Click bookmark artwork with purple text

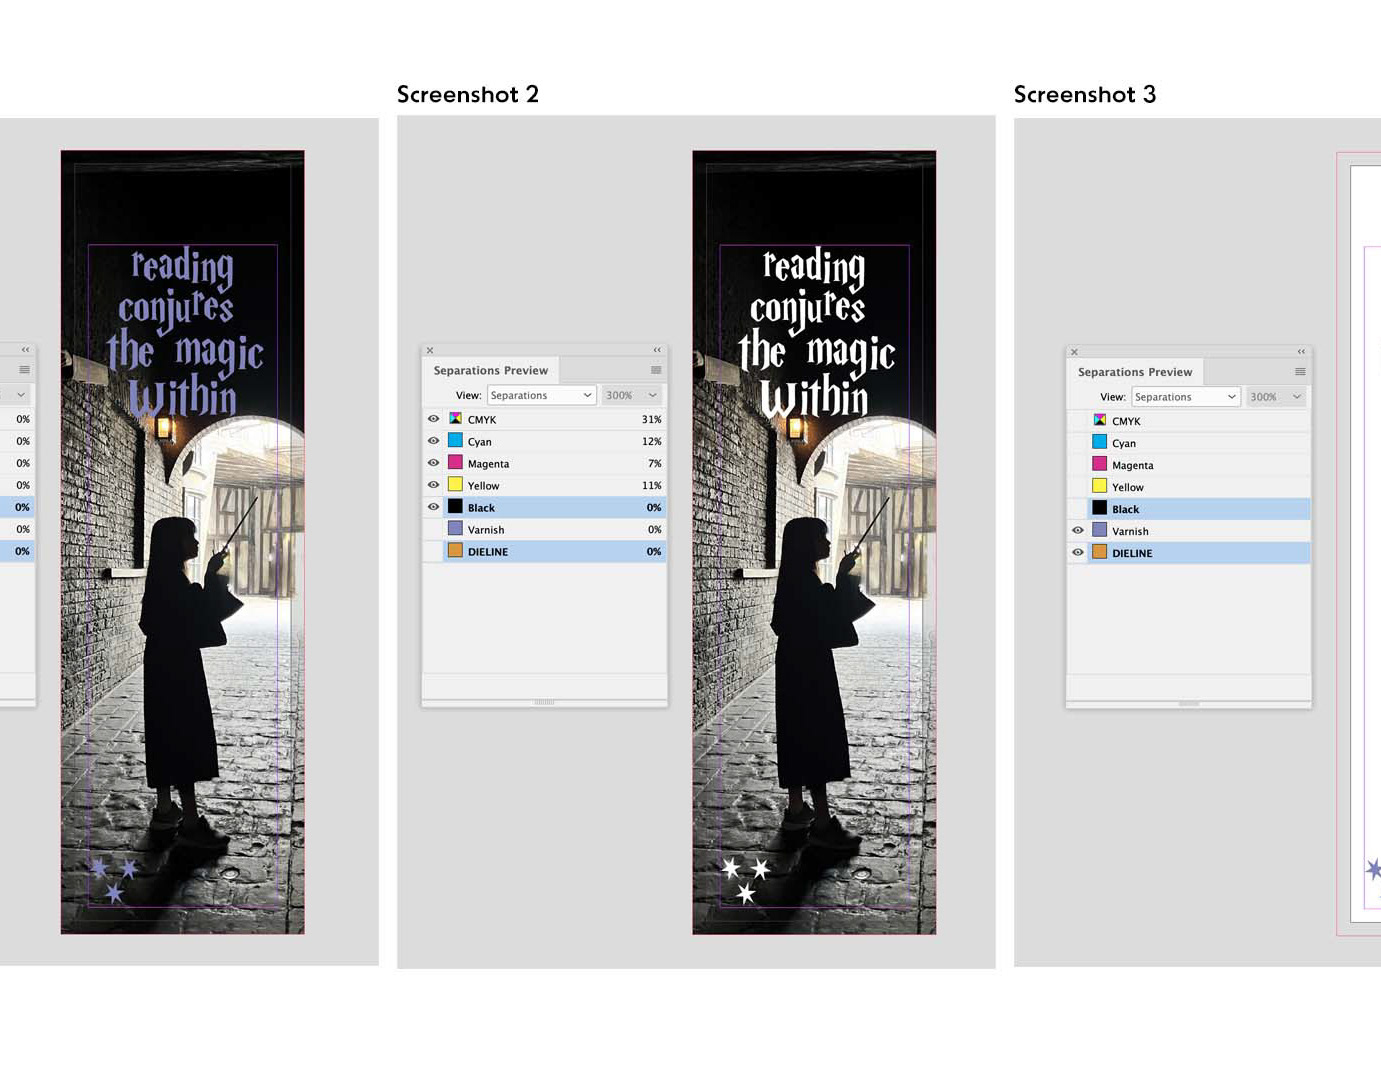pyautogui.click(x=182, y=542)
